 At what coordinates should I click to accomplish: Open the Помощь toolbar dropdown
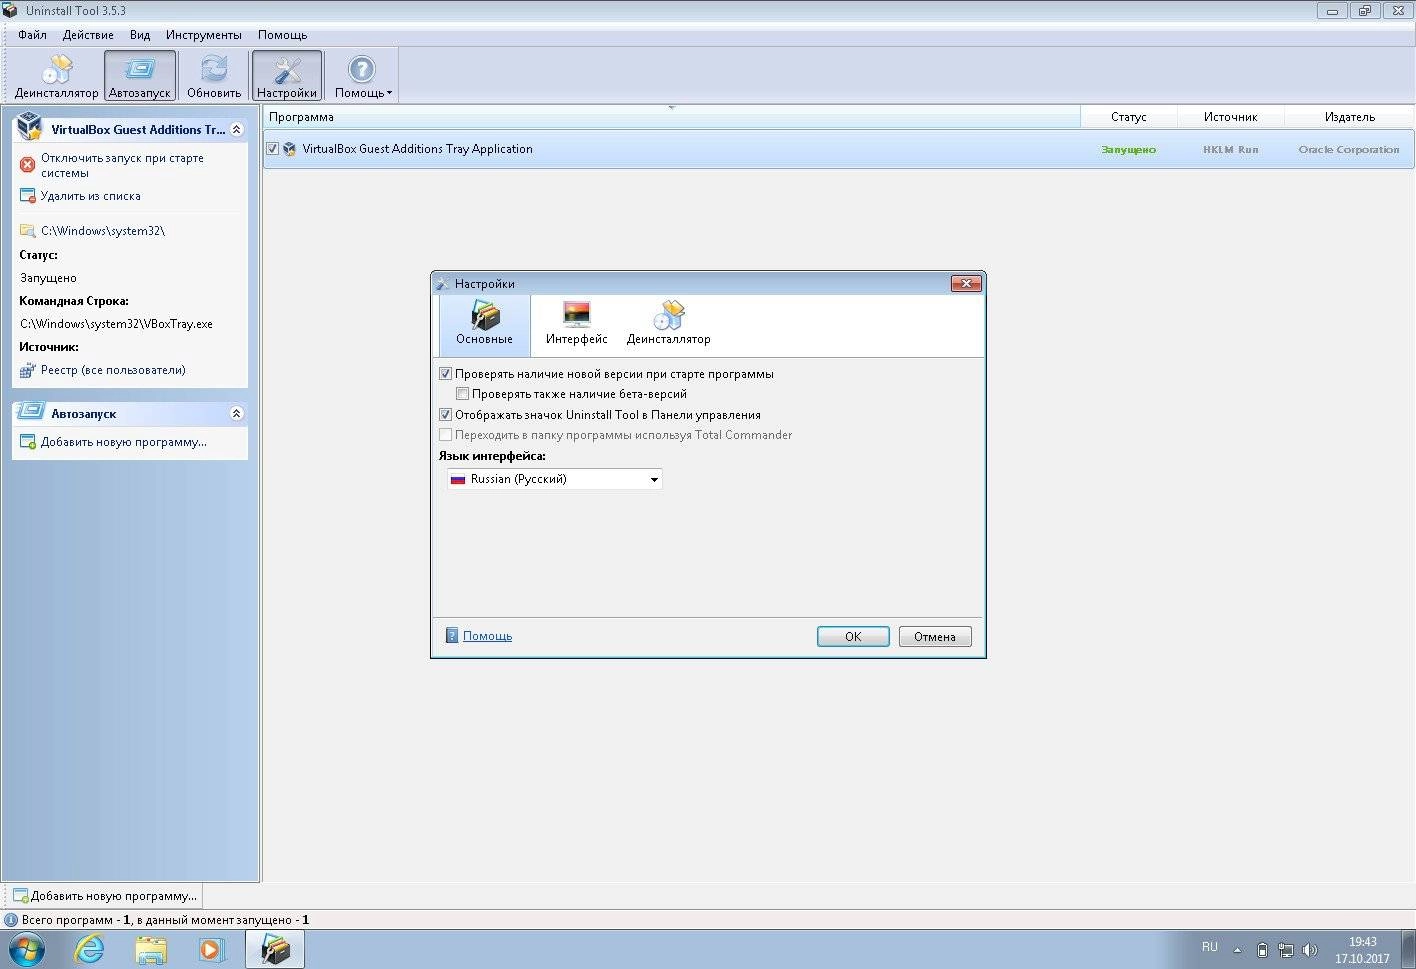coord(362,76)
